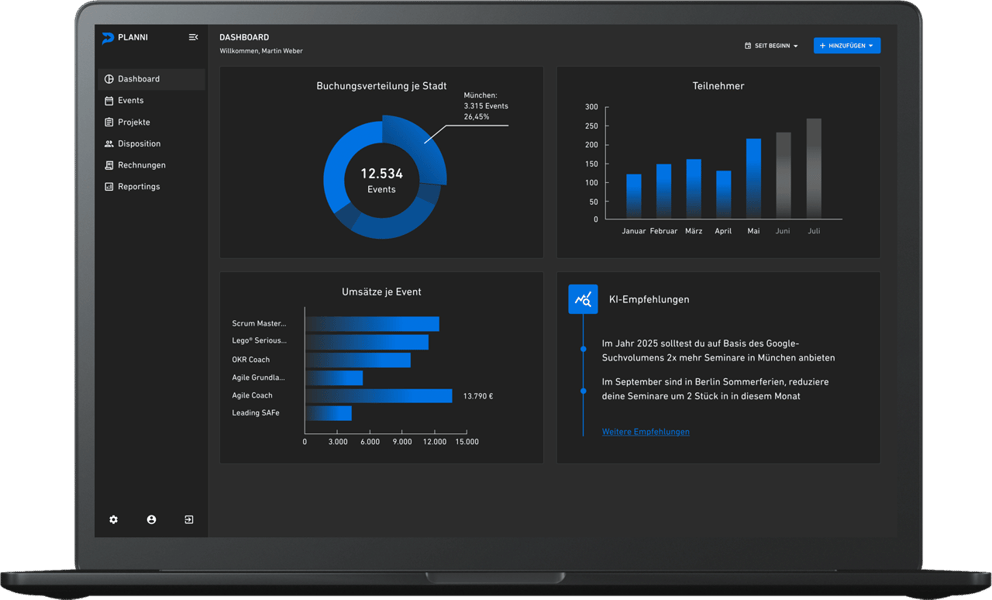Click the 12.534 Events donut center
The width and height of the screenshot is (992, 600).
click(x=381, y=180)
